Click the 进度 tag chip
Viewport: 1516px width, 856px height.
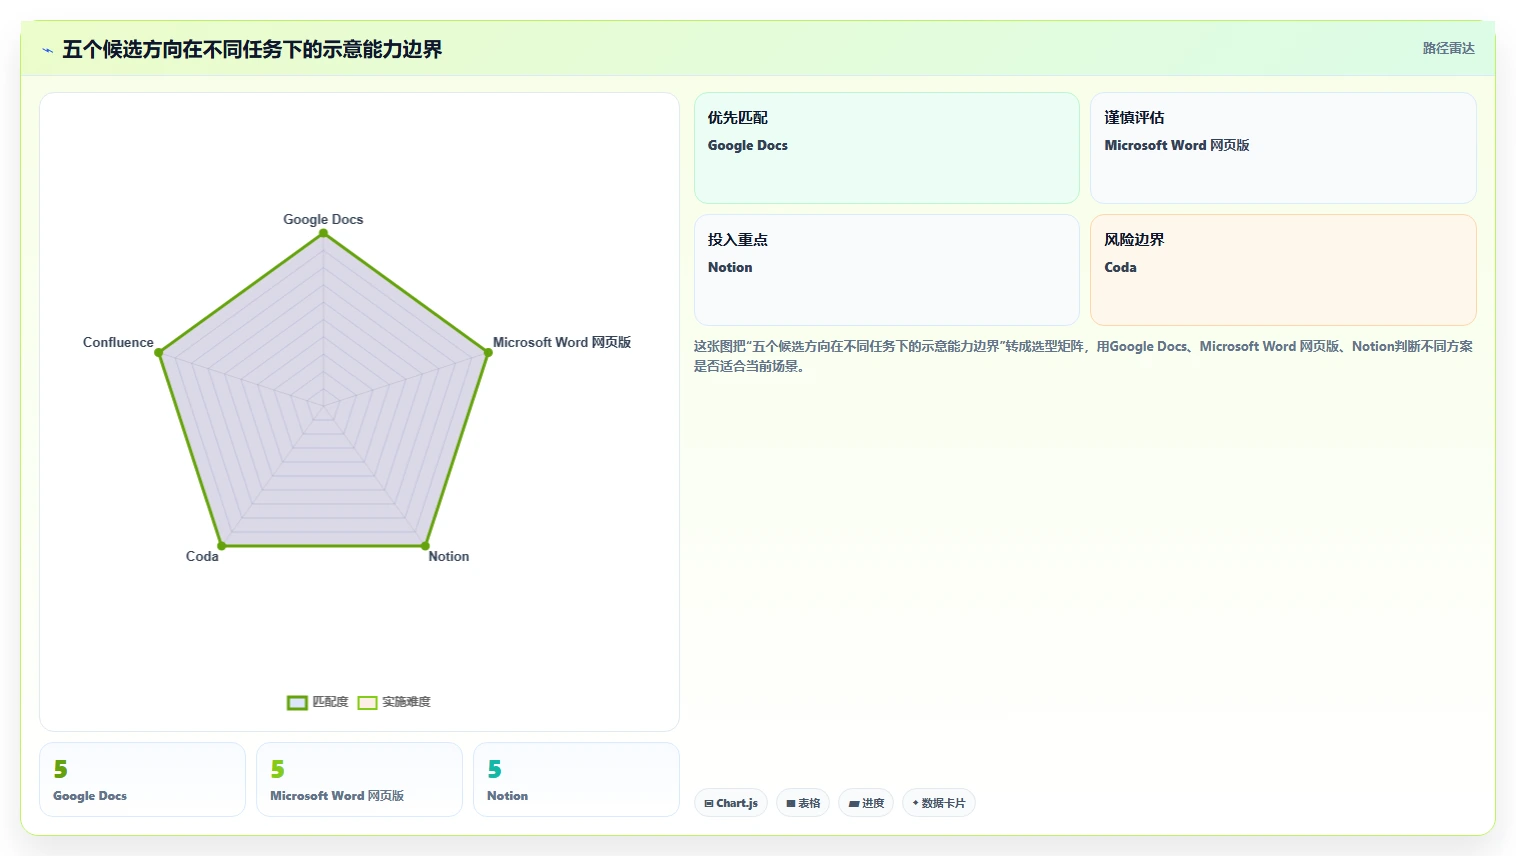(866, 803)
